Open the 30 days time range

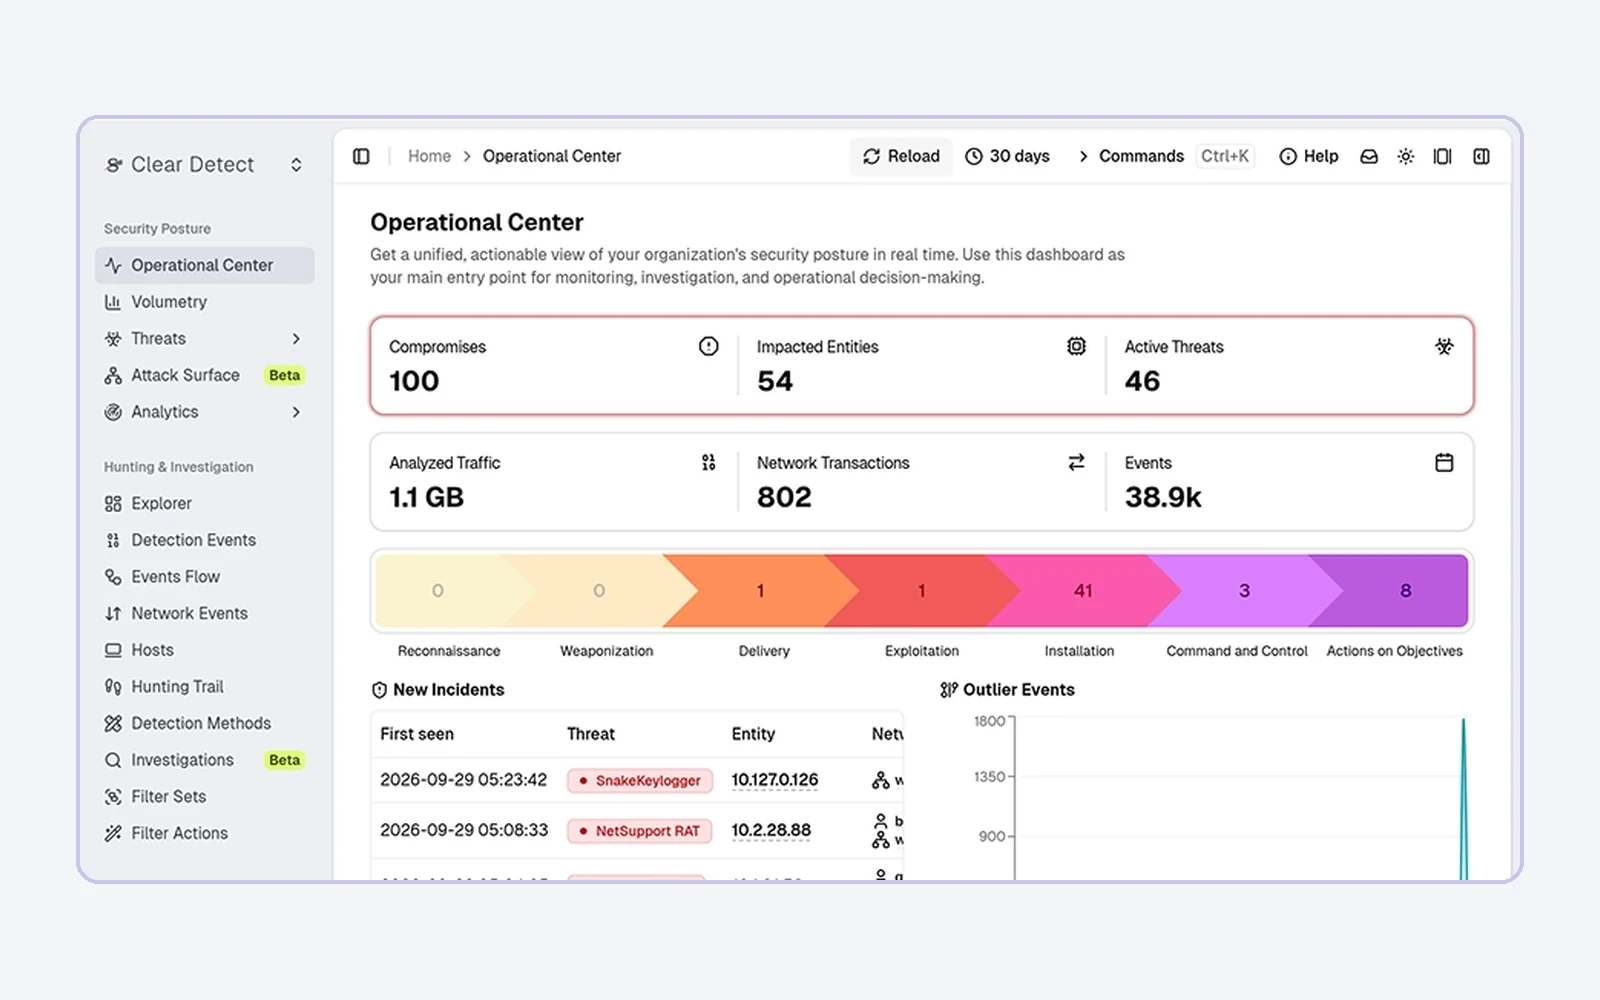pyautogui.click(x=1007, y=156)
